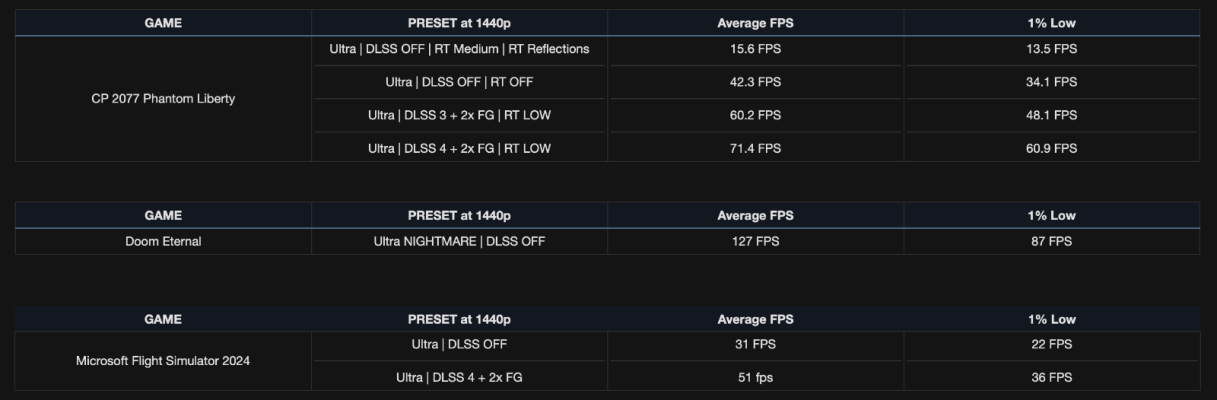This screenshot has height=400, width=1217.
Task: Select the DLSS 3 + 2x FG RT LOW preset
Action: click(x=459, y=115)
